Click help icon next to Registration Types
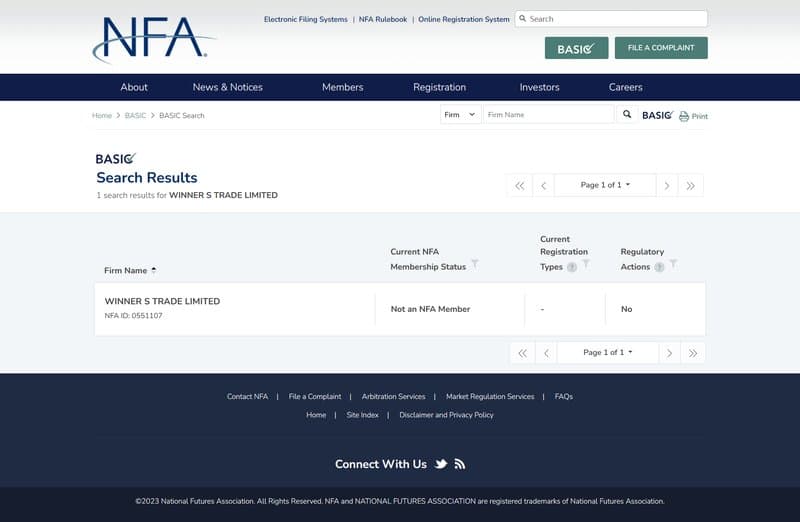Screen dimensions: 800x522 pyautogui.click(x=572, y=267)
